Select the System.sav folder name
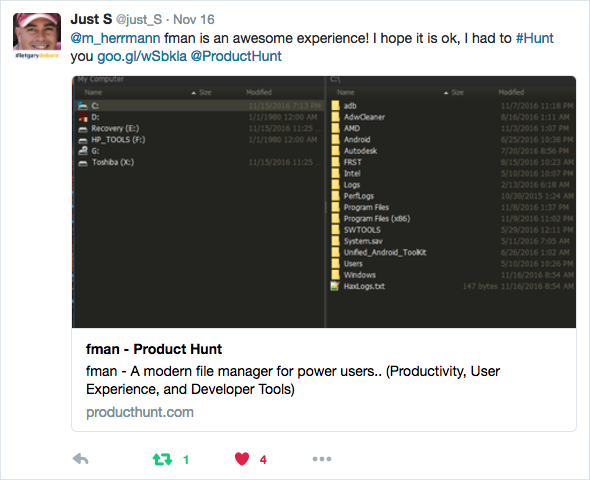Screen dimensions: 590x480 click(x=363, y=242)
